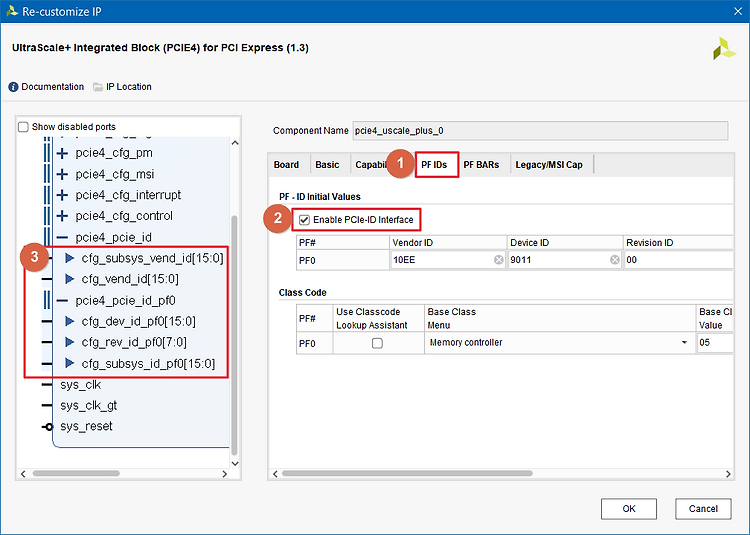Open the Base Class Menu dropdown

(684, 343)
